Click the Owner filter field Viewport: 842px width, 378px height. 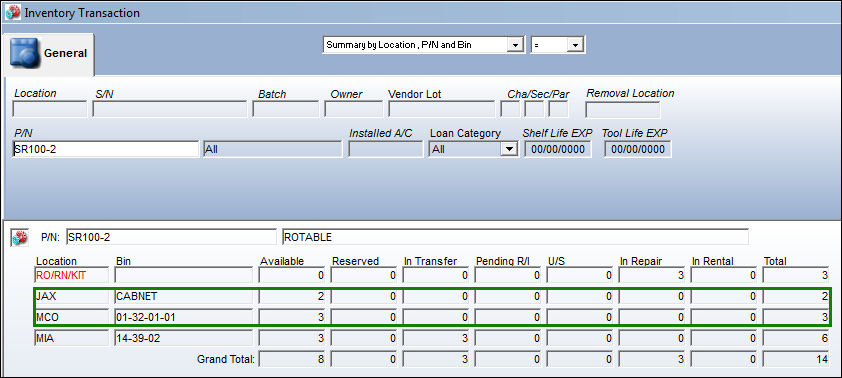(x=353, y=110)
